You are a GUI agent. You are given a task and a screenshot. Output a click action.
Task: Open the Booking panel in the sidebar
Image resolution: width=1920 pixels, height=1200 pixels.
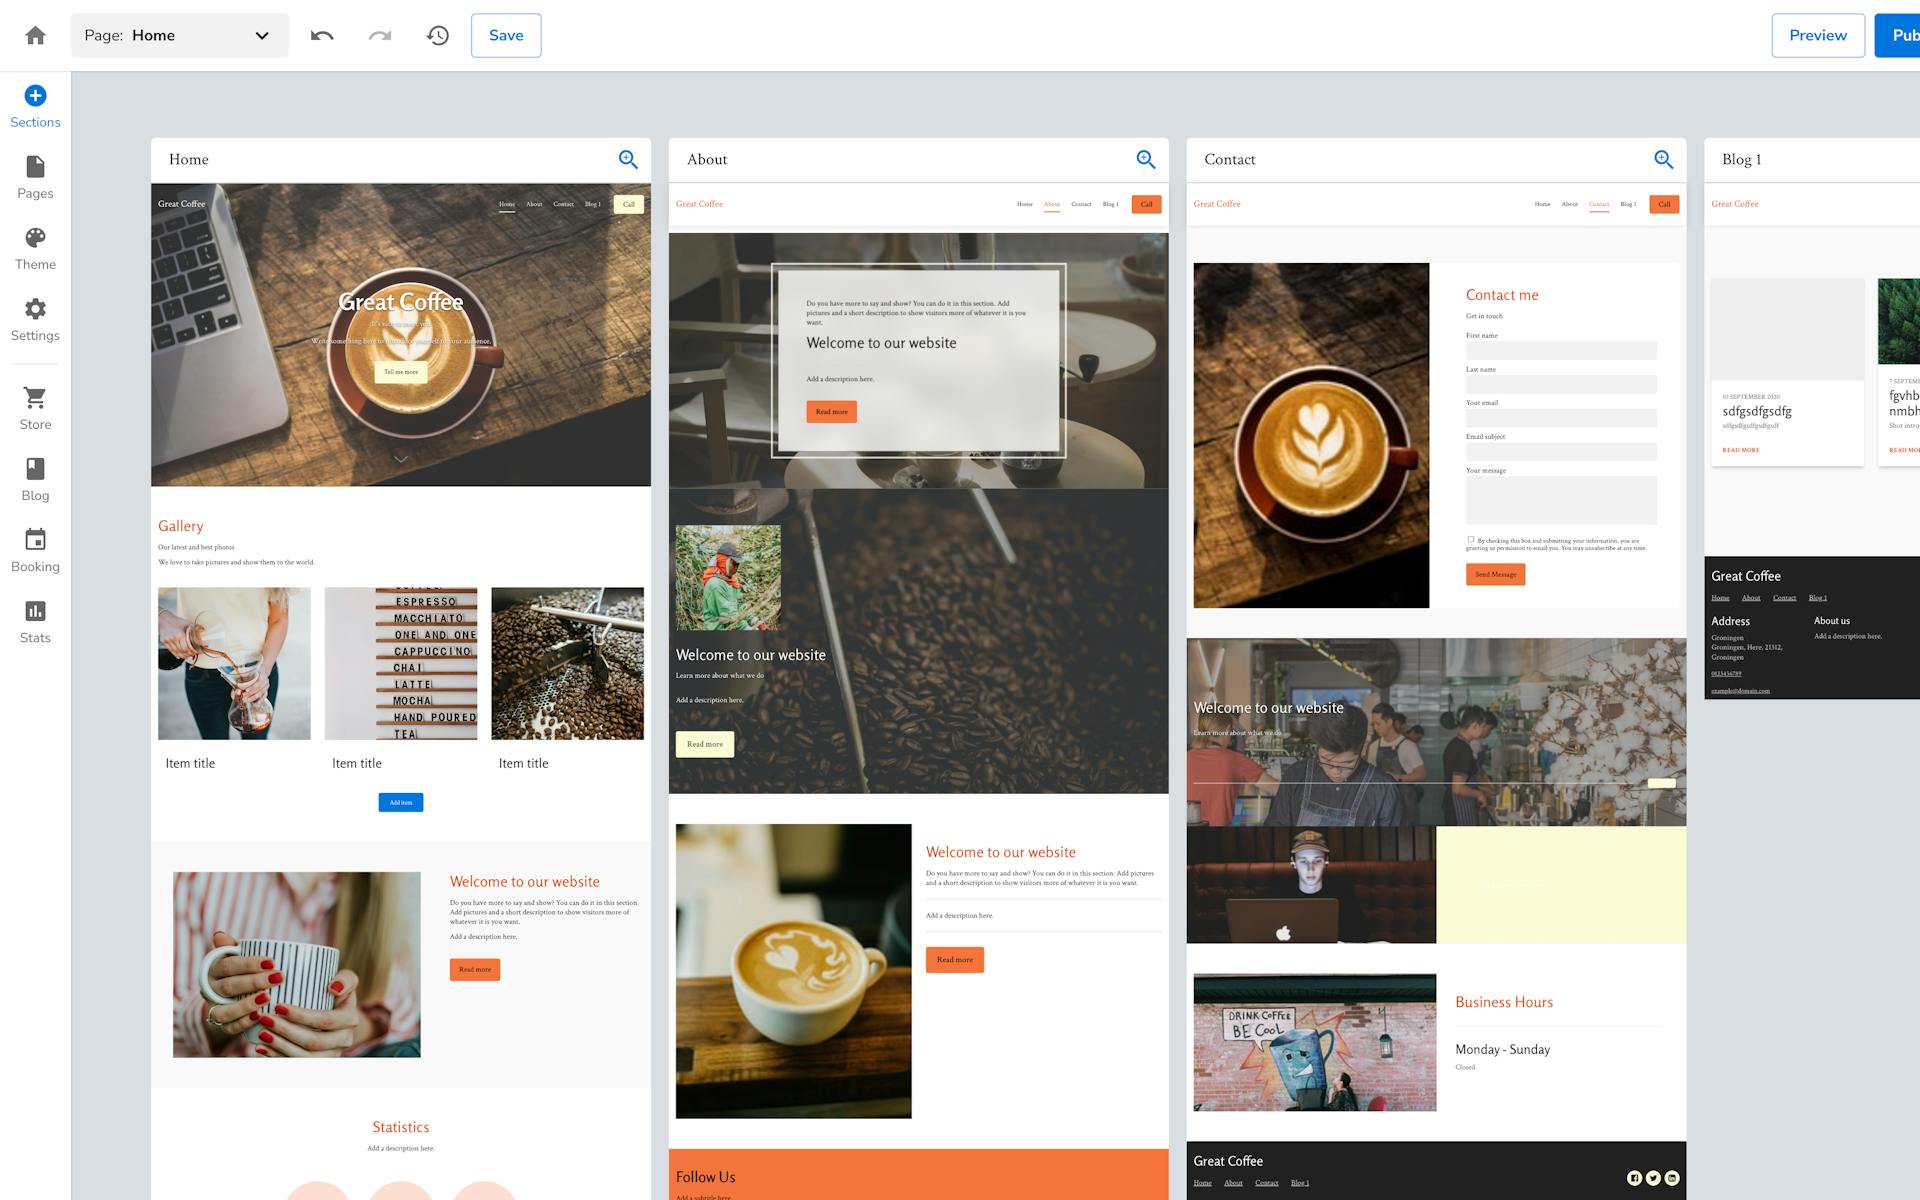[x=35, y=550]
